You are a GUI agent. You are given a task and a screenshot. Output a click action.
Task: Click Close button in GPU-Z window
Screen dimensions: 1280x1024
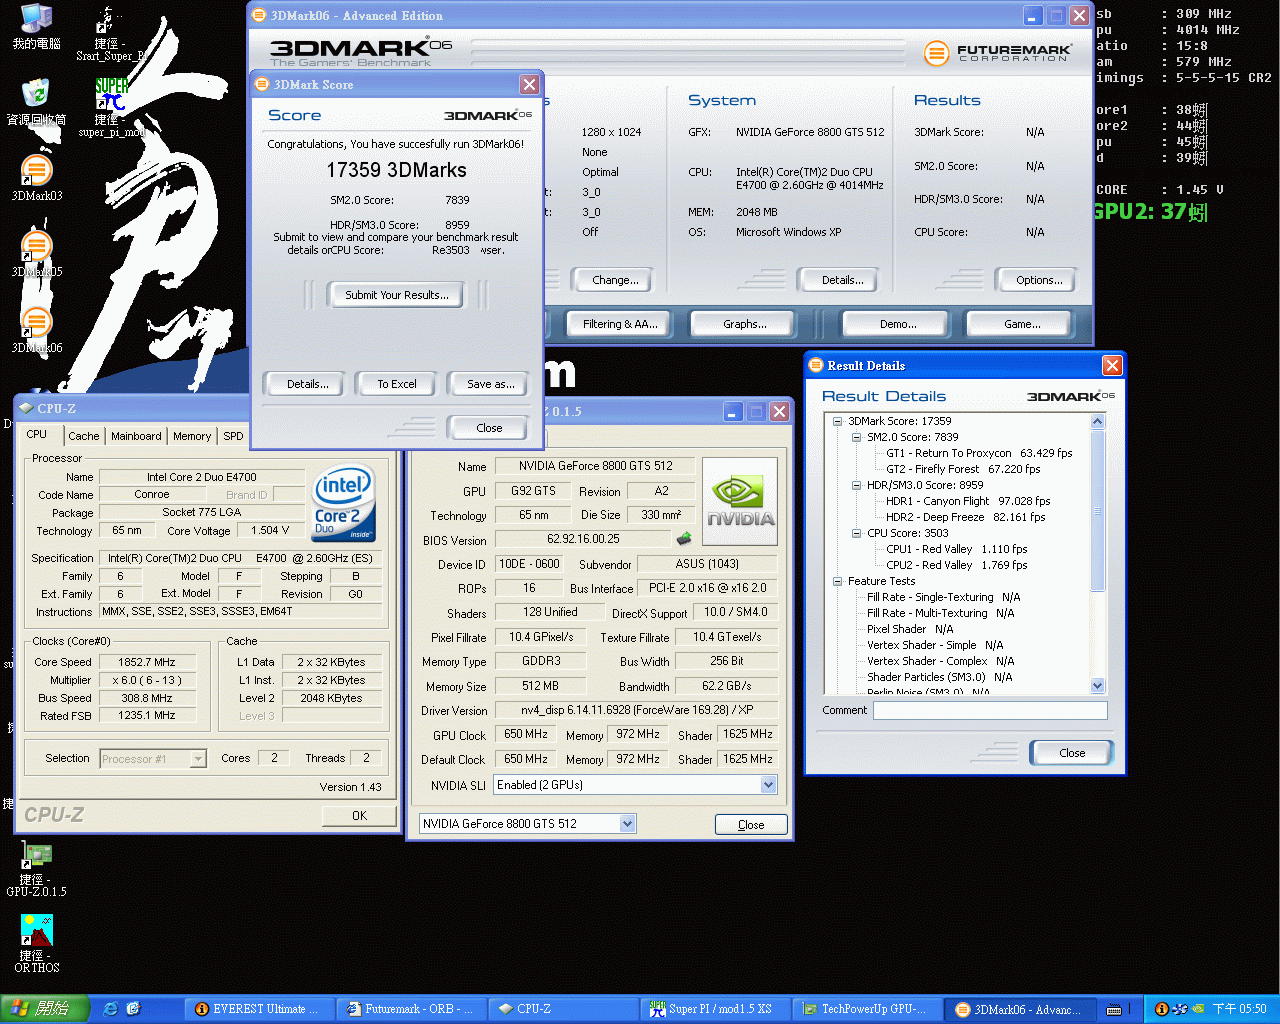point(751,825)
